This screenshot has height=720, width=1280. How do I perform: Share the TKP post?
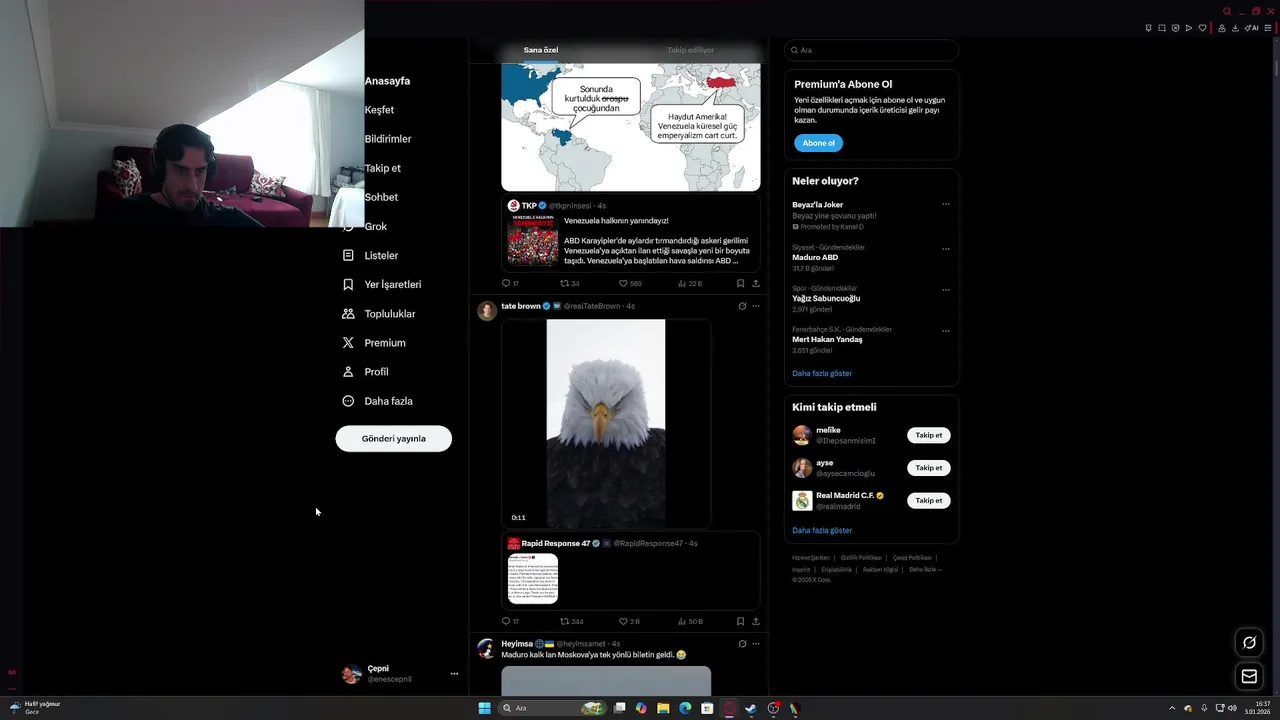click(755, 283)
